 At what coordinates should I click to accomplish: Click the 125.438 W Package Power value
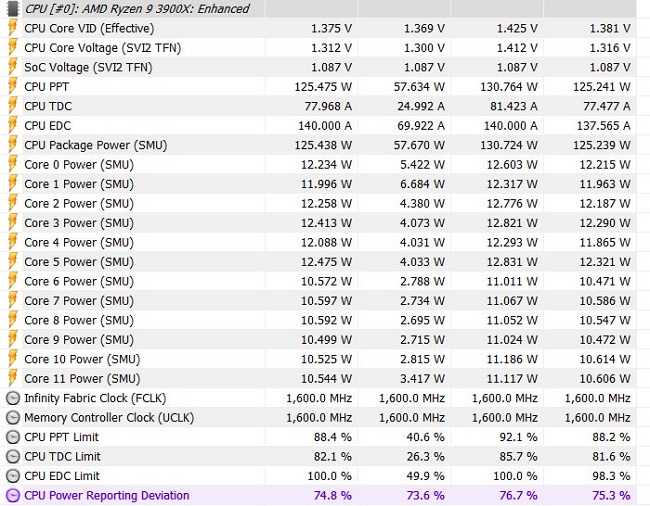(x=323, y=145)
